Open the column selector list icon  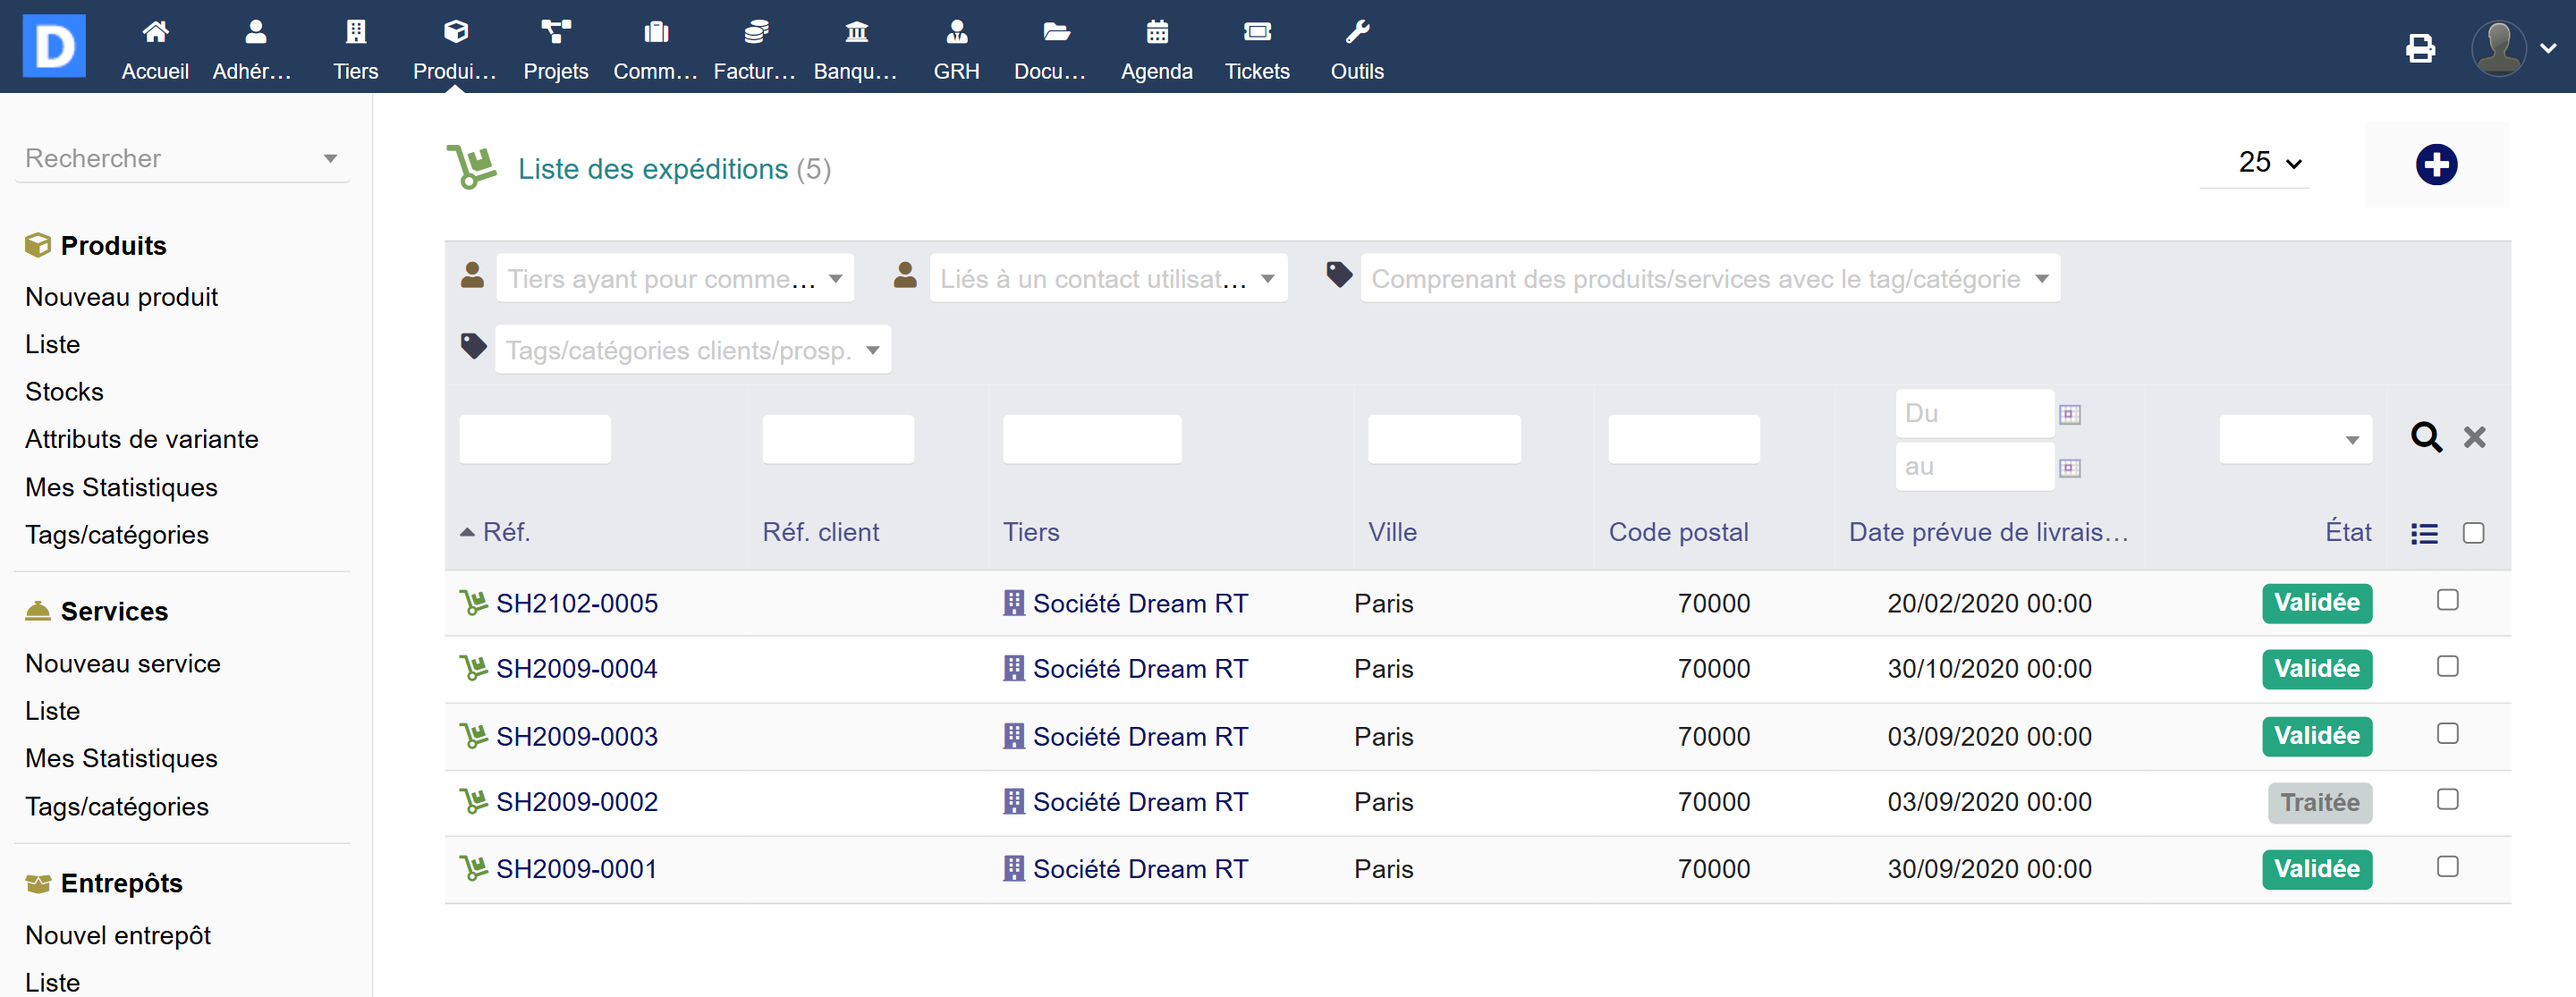[2423, 533]
